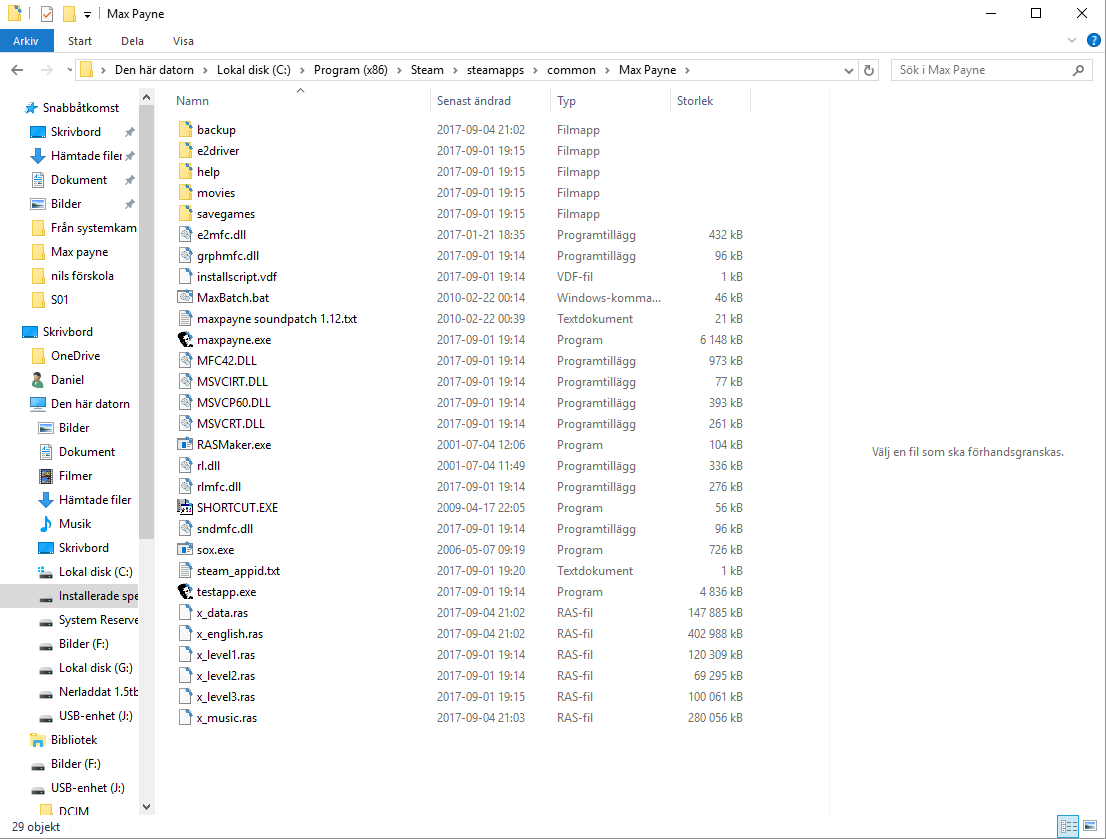This screenshot has height=839, width=1106.
Task: Unpin Bilder from quick access
Action: coord(130,204)
